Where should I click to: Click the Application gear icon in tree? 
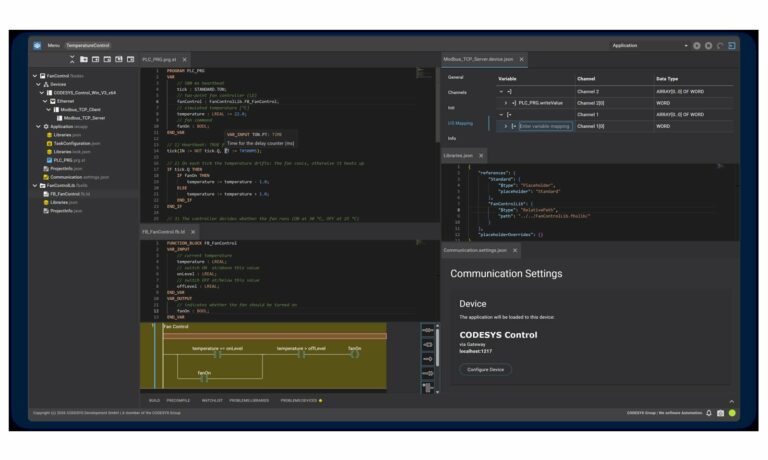point(46,126)
